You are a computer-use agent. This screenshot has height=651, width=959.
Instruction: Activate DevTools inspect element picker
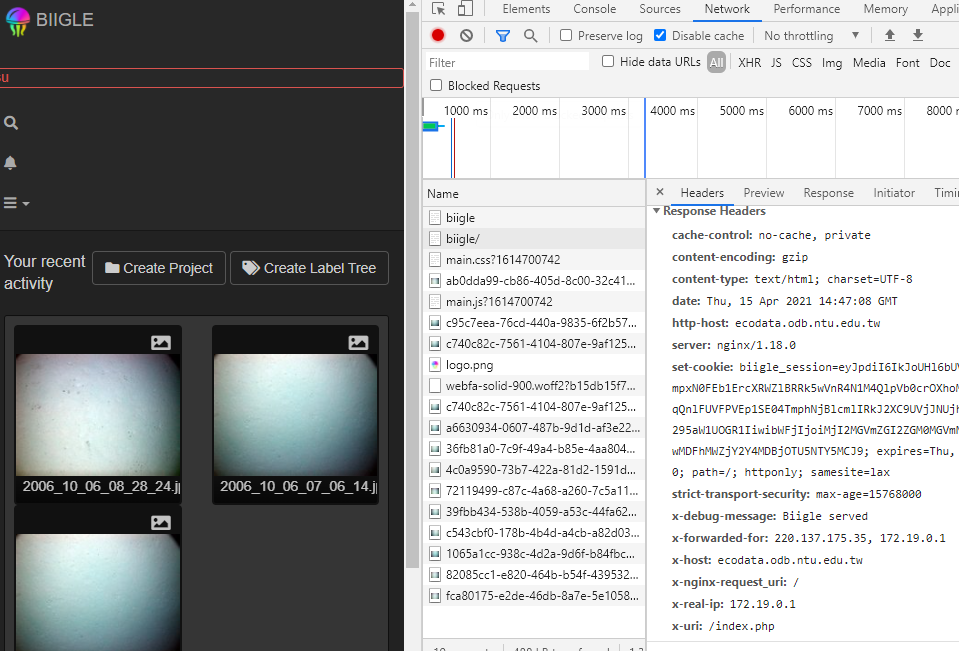[439, 9]
